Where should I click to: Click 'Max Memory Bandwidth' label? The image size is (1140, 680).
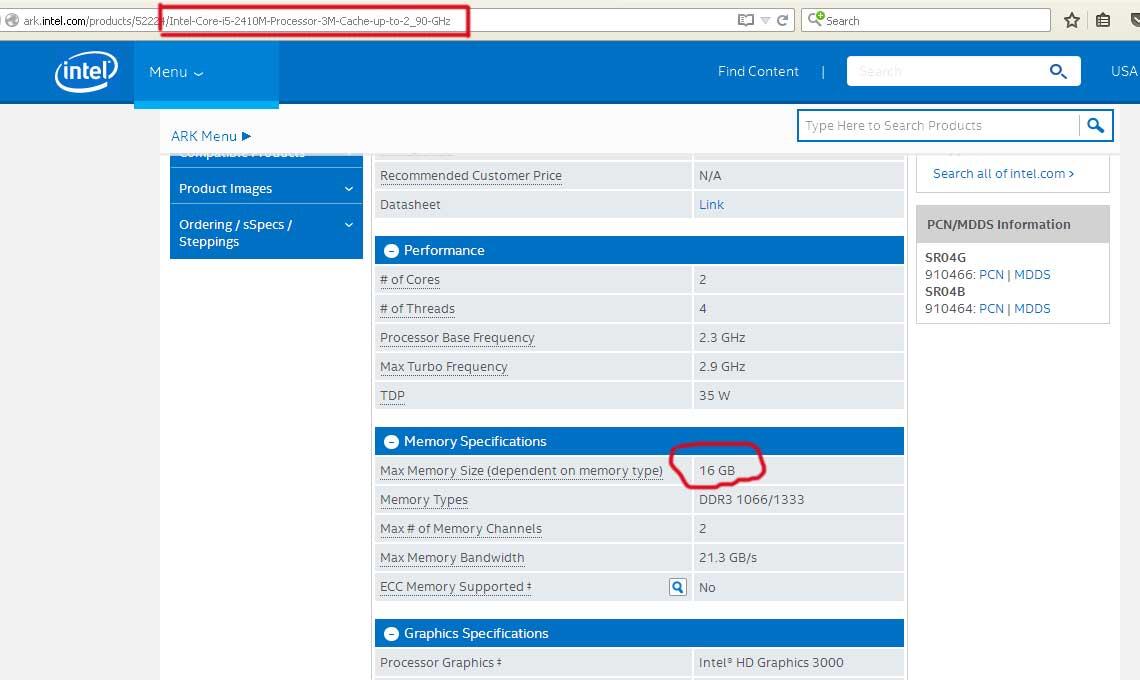click(x=451, y=558)
